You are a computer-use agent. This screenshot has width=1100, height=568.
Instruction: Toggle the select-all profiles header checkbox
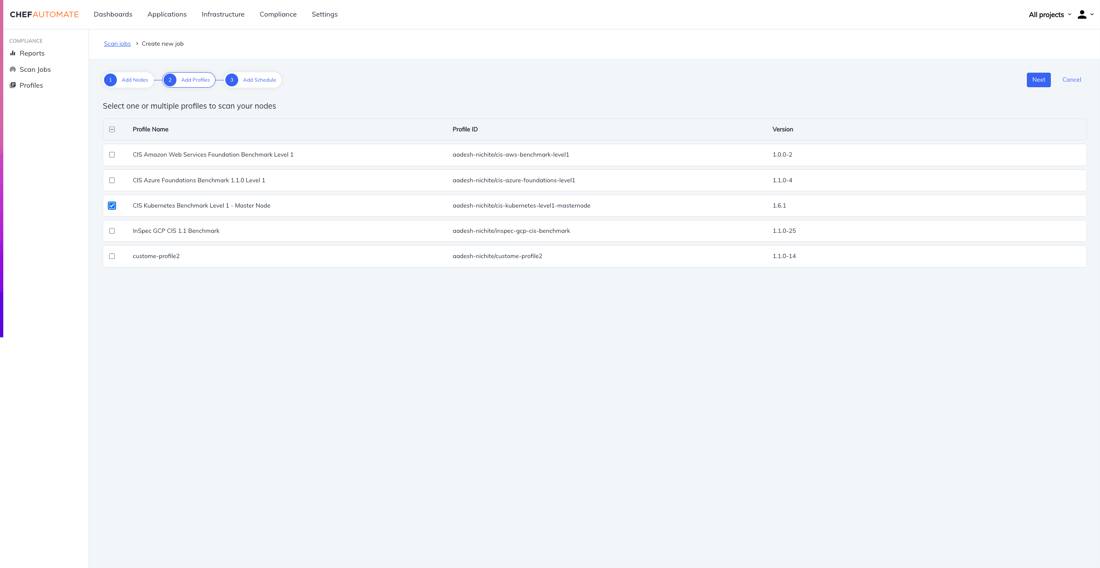(x=112, y=129)
